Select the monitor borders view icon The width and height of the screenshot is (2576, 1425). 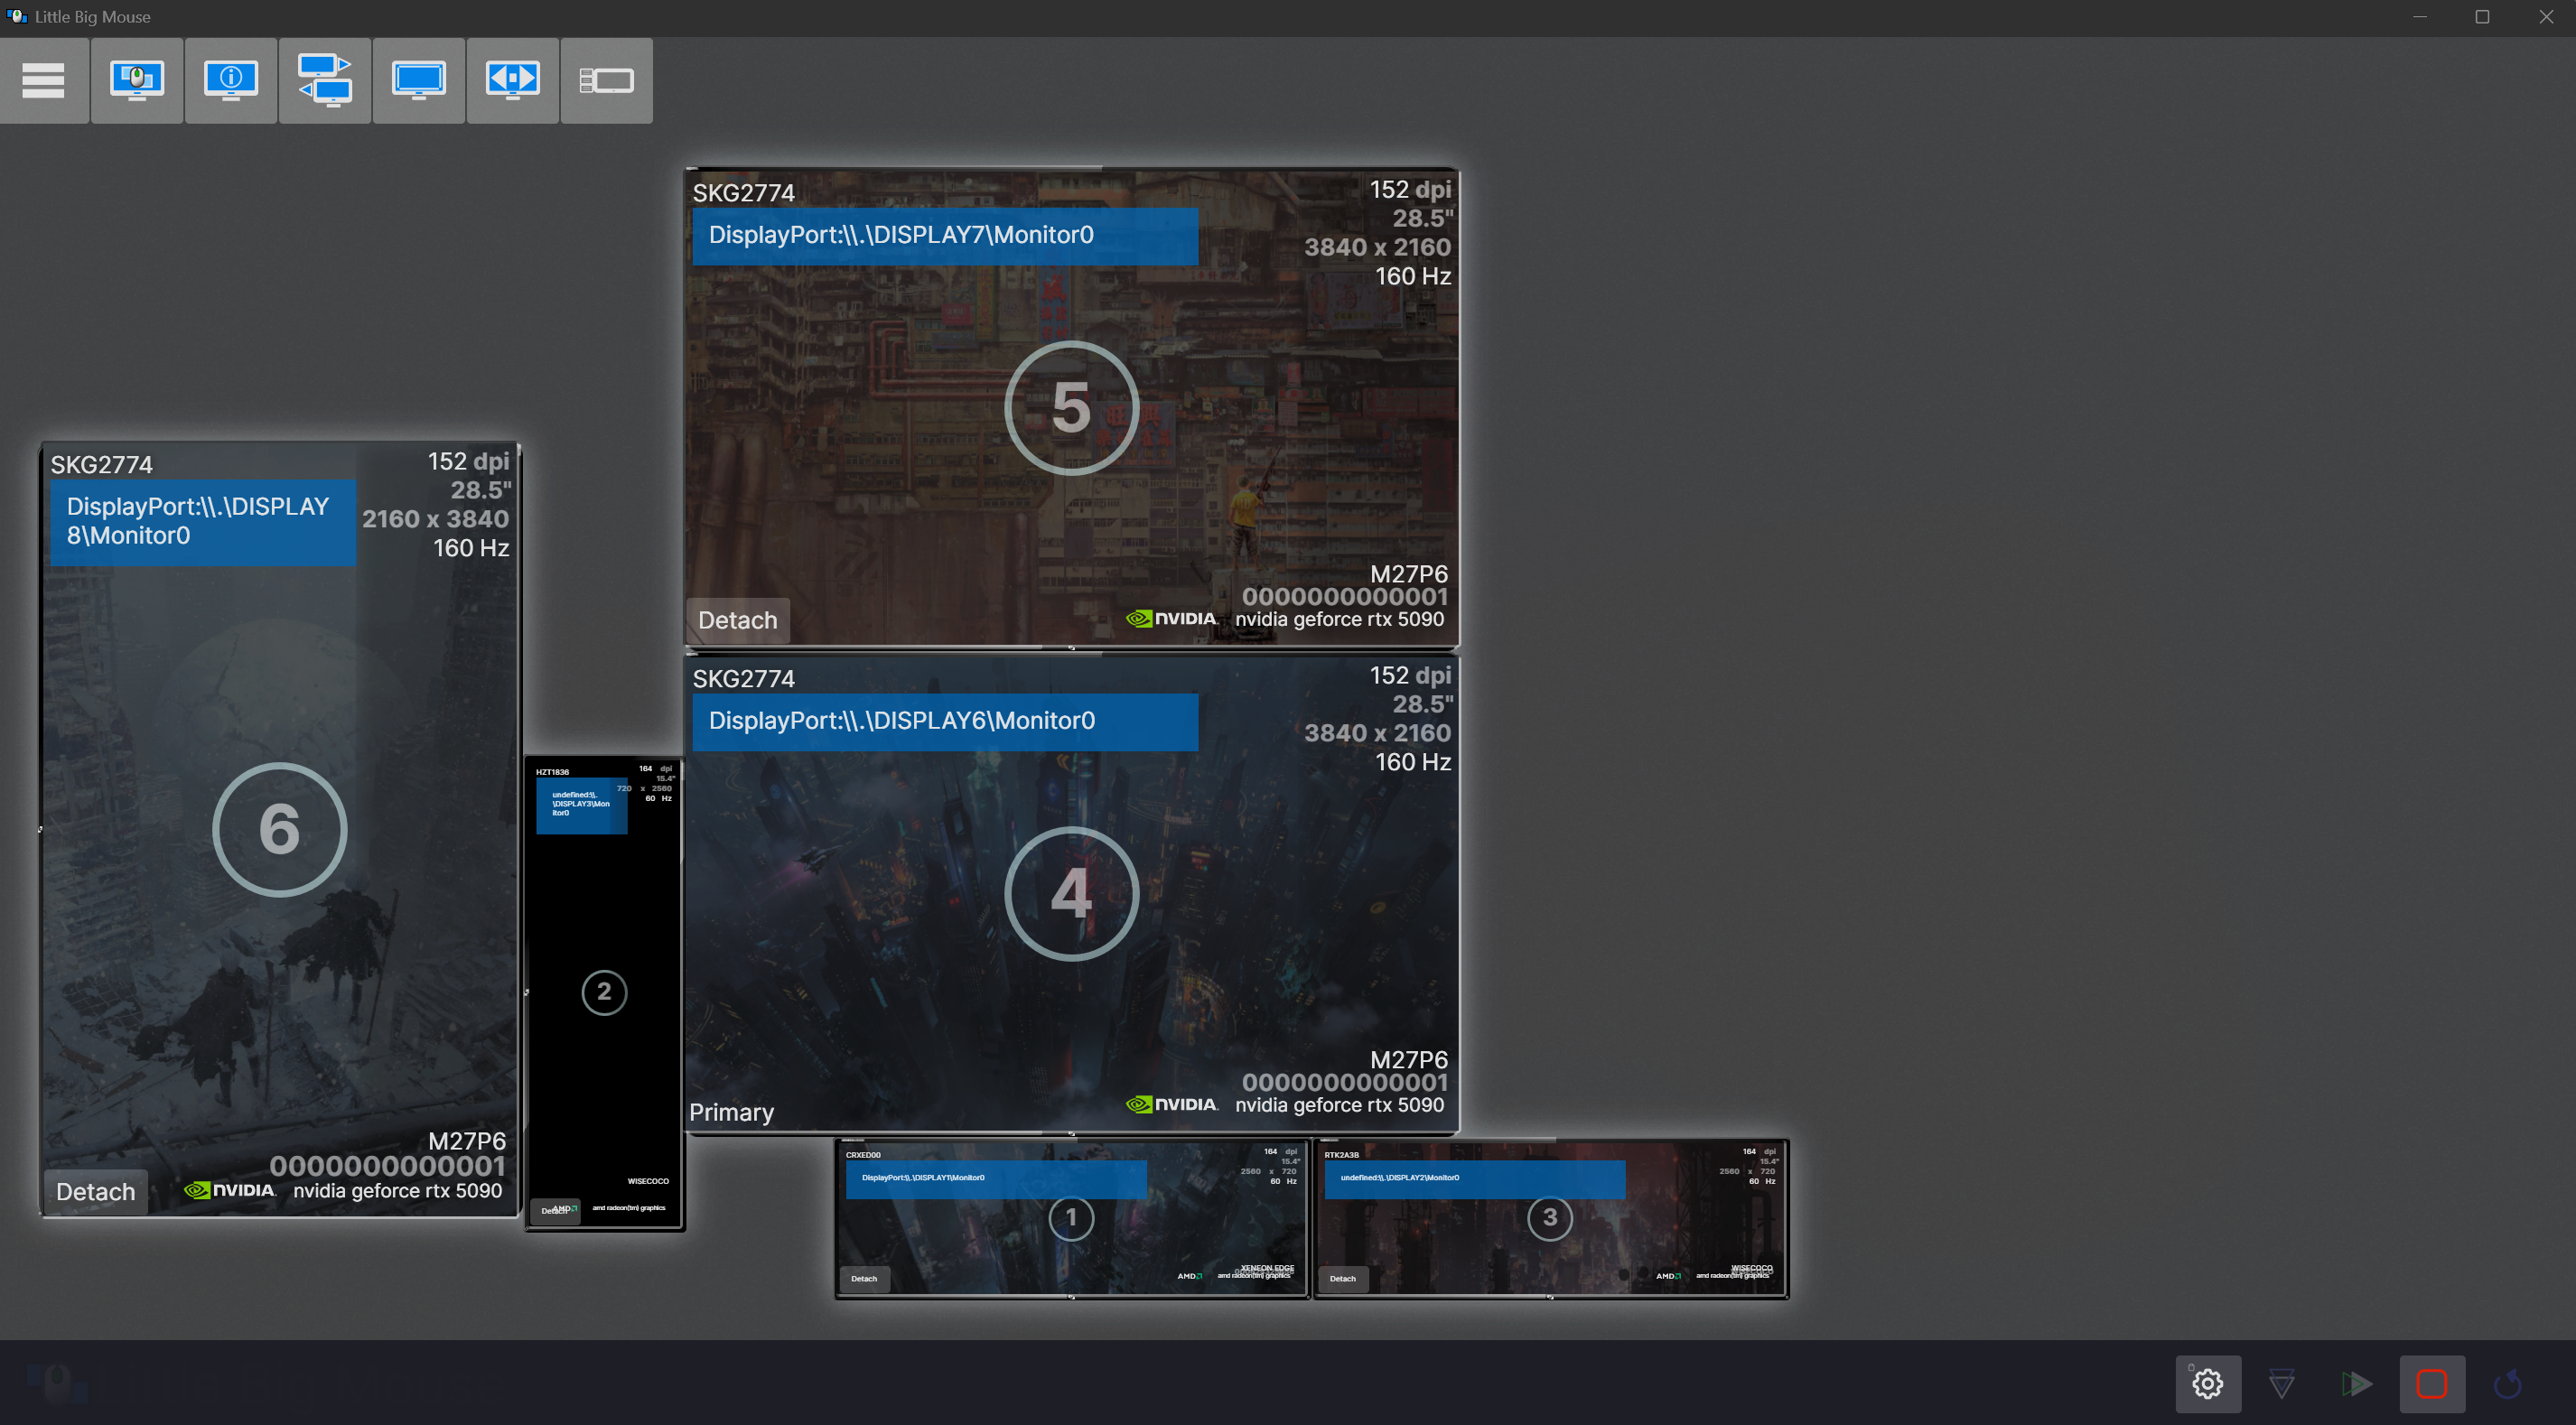pos(418,81)
